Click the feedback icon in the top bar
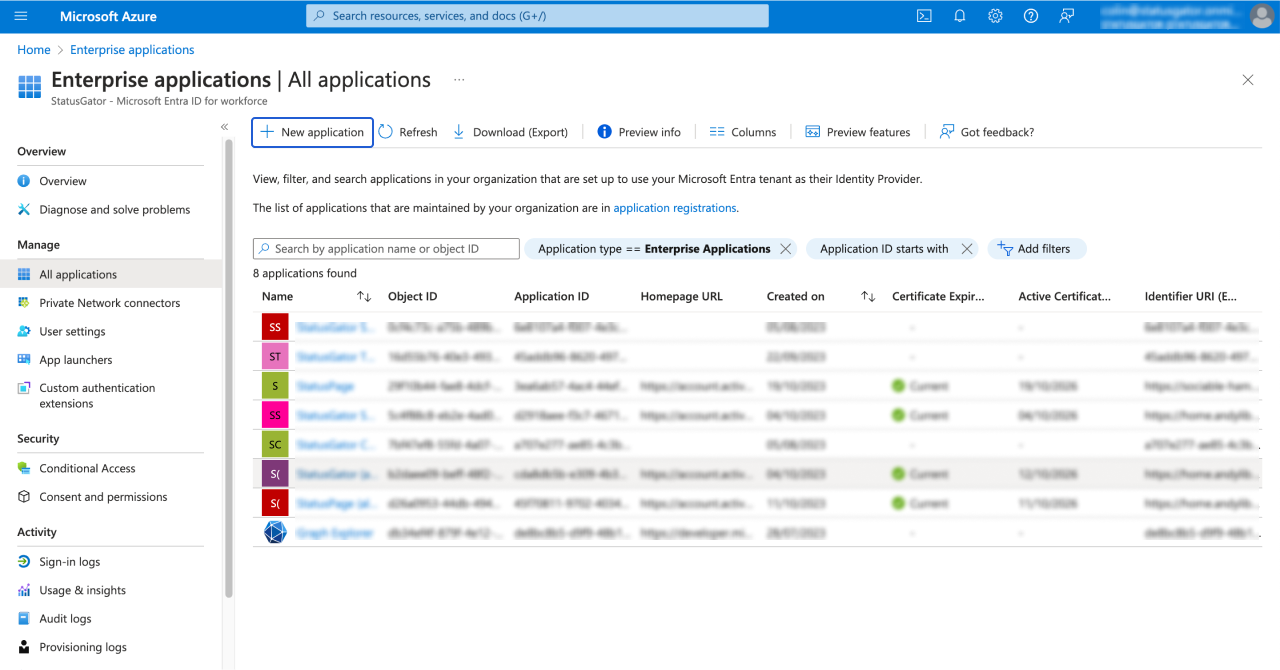 coord(1067,16)
